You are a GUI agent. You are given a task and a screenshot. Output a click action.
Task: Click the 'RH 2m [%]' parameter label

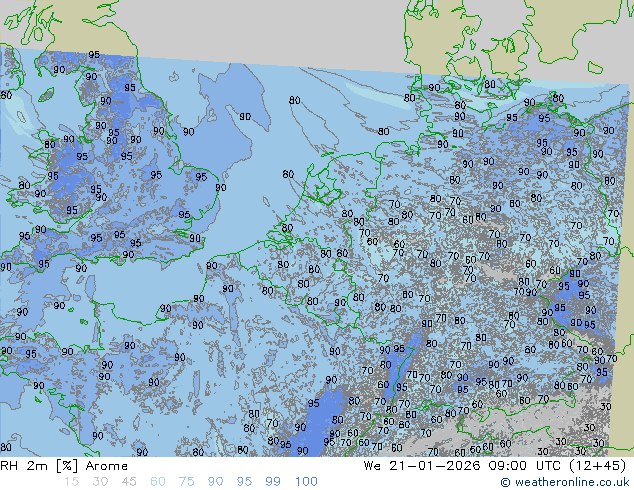point(39,466)
